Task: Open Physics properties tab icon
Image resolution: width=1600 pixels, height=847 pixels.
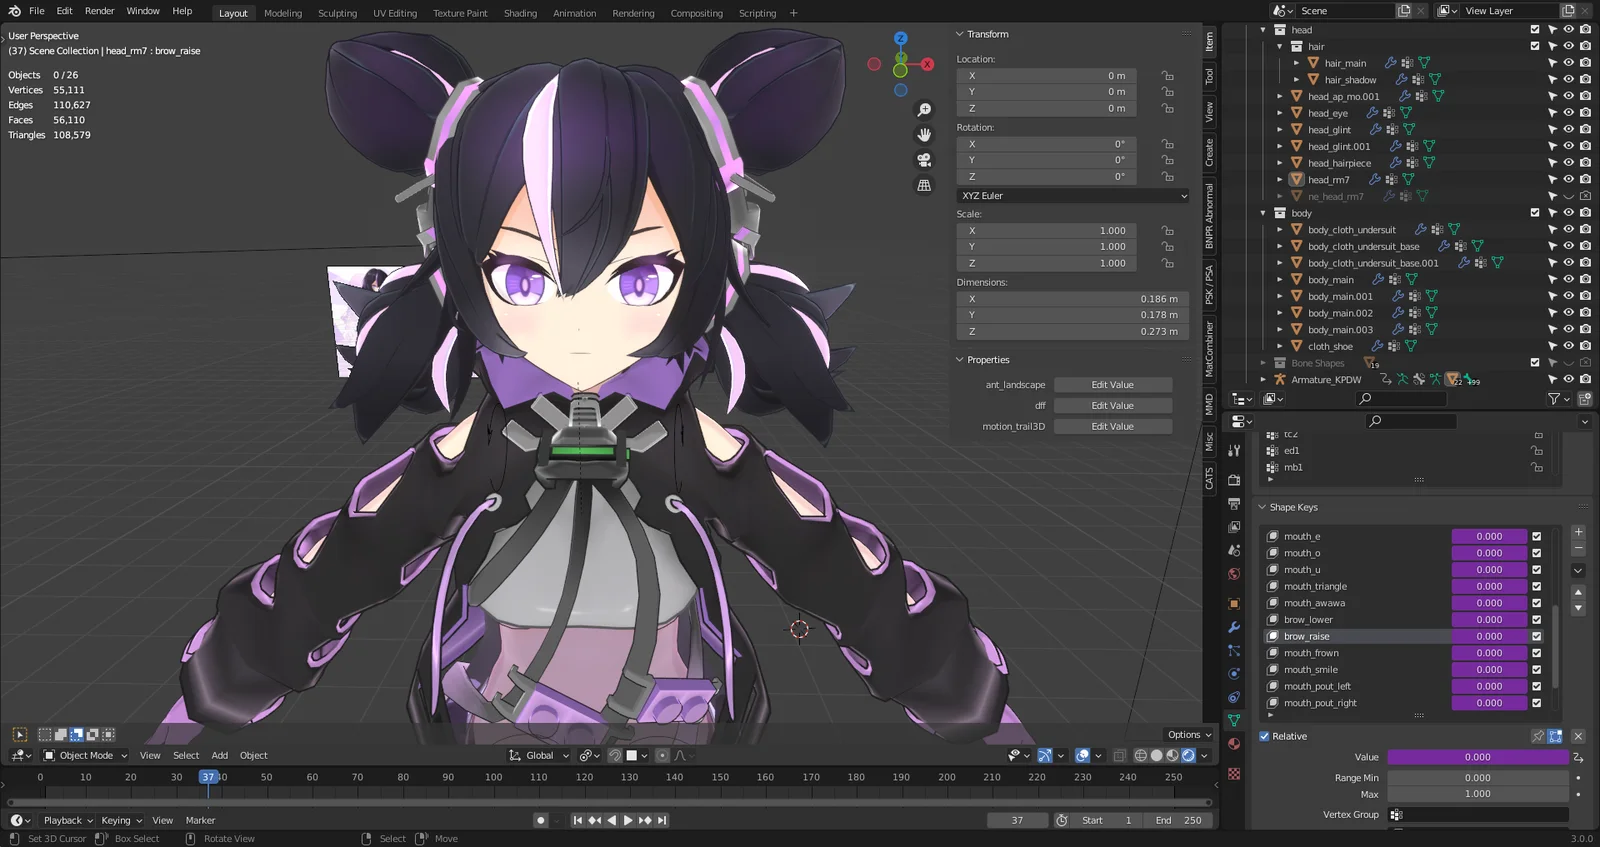Action: (1234, 674)
